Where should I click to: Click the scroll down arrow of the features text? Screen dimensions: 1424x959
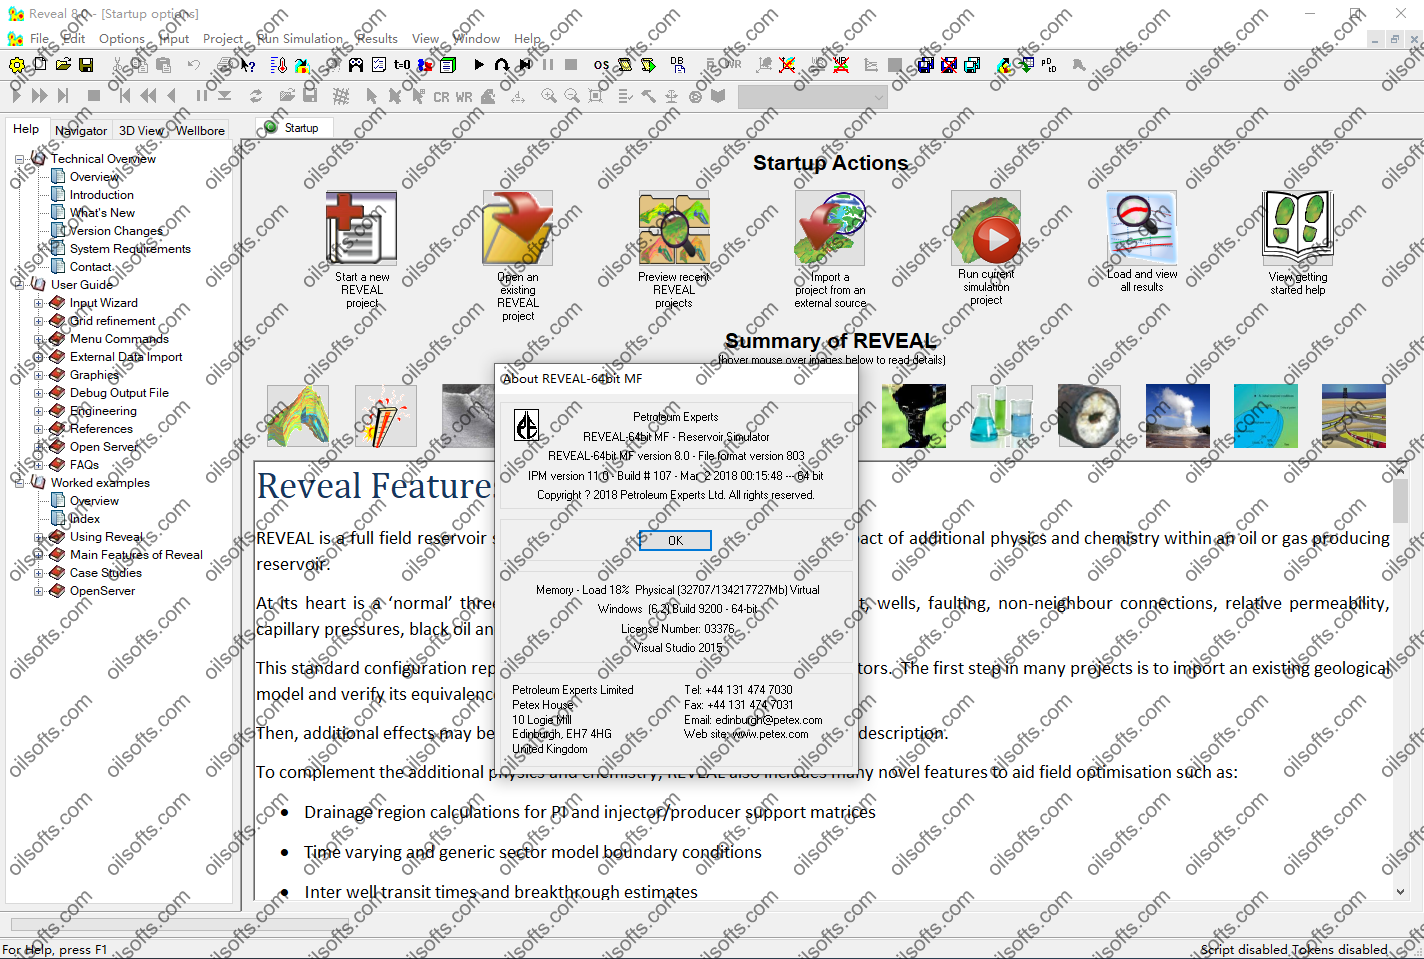pos(1400,892)
